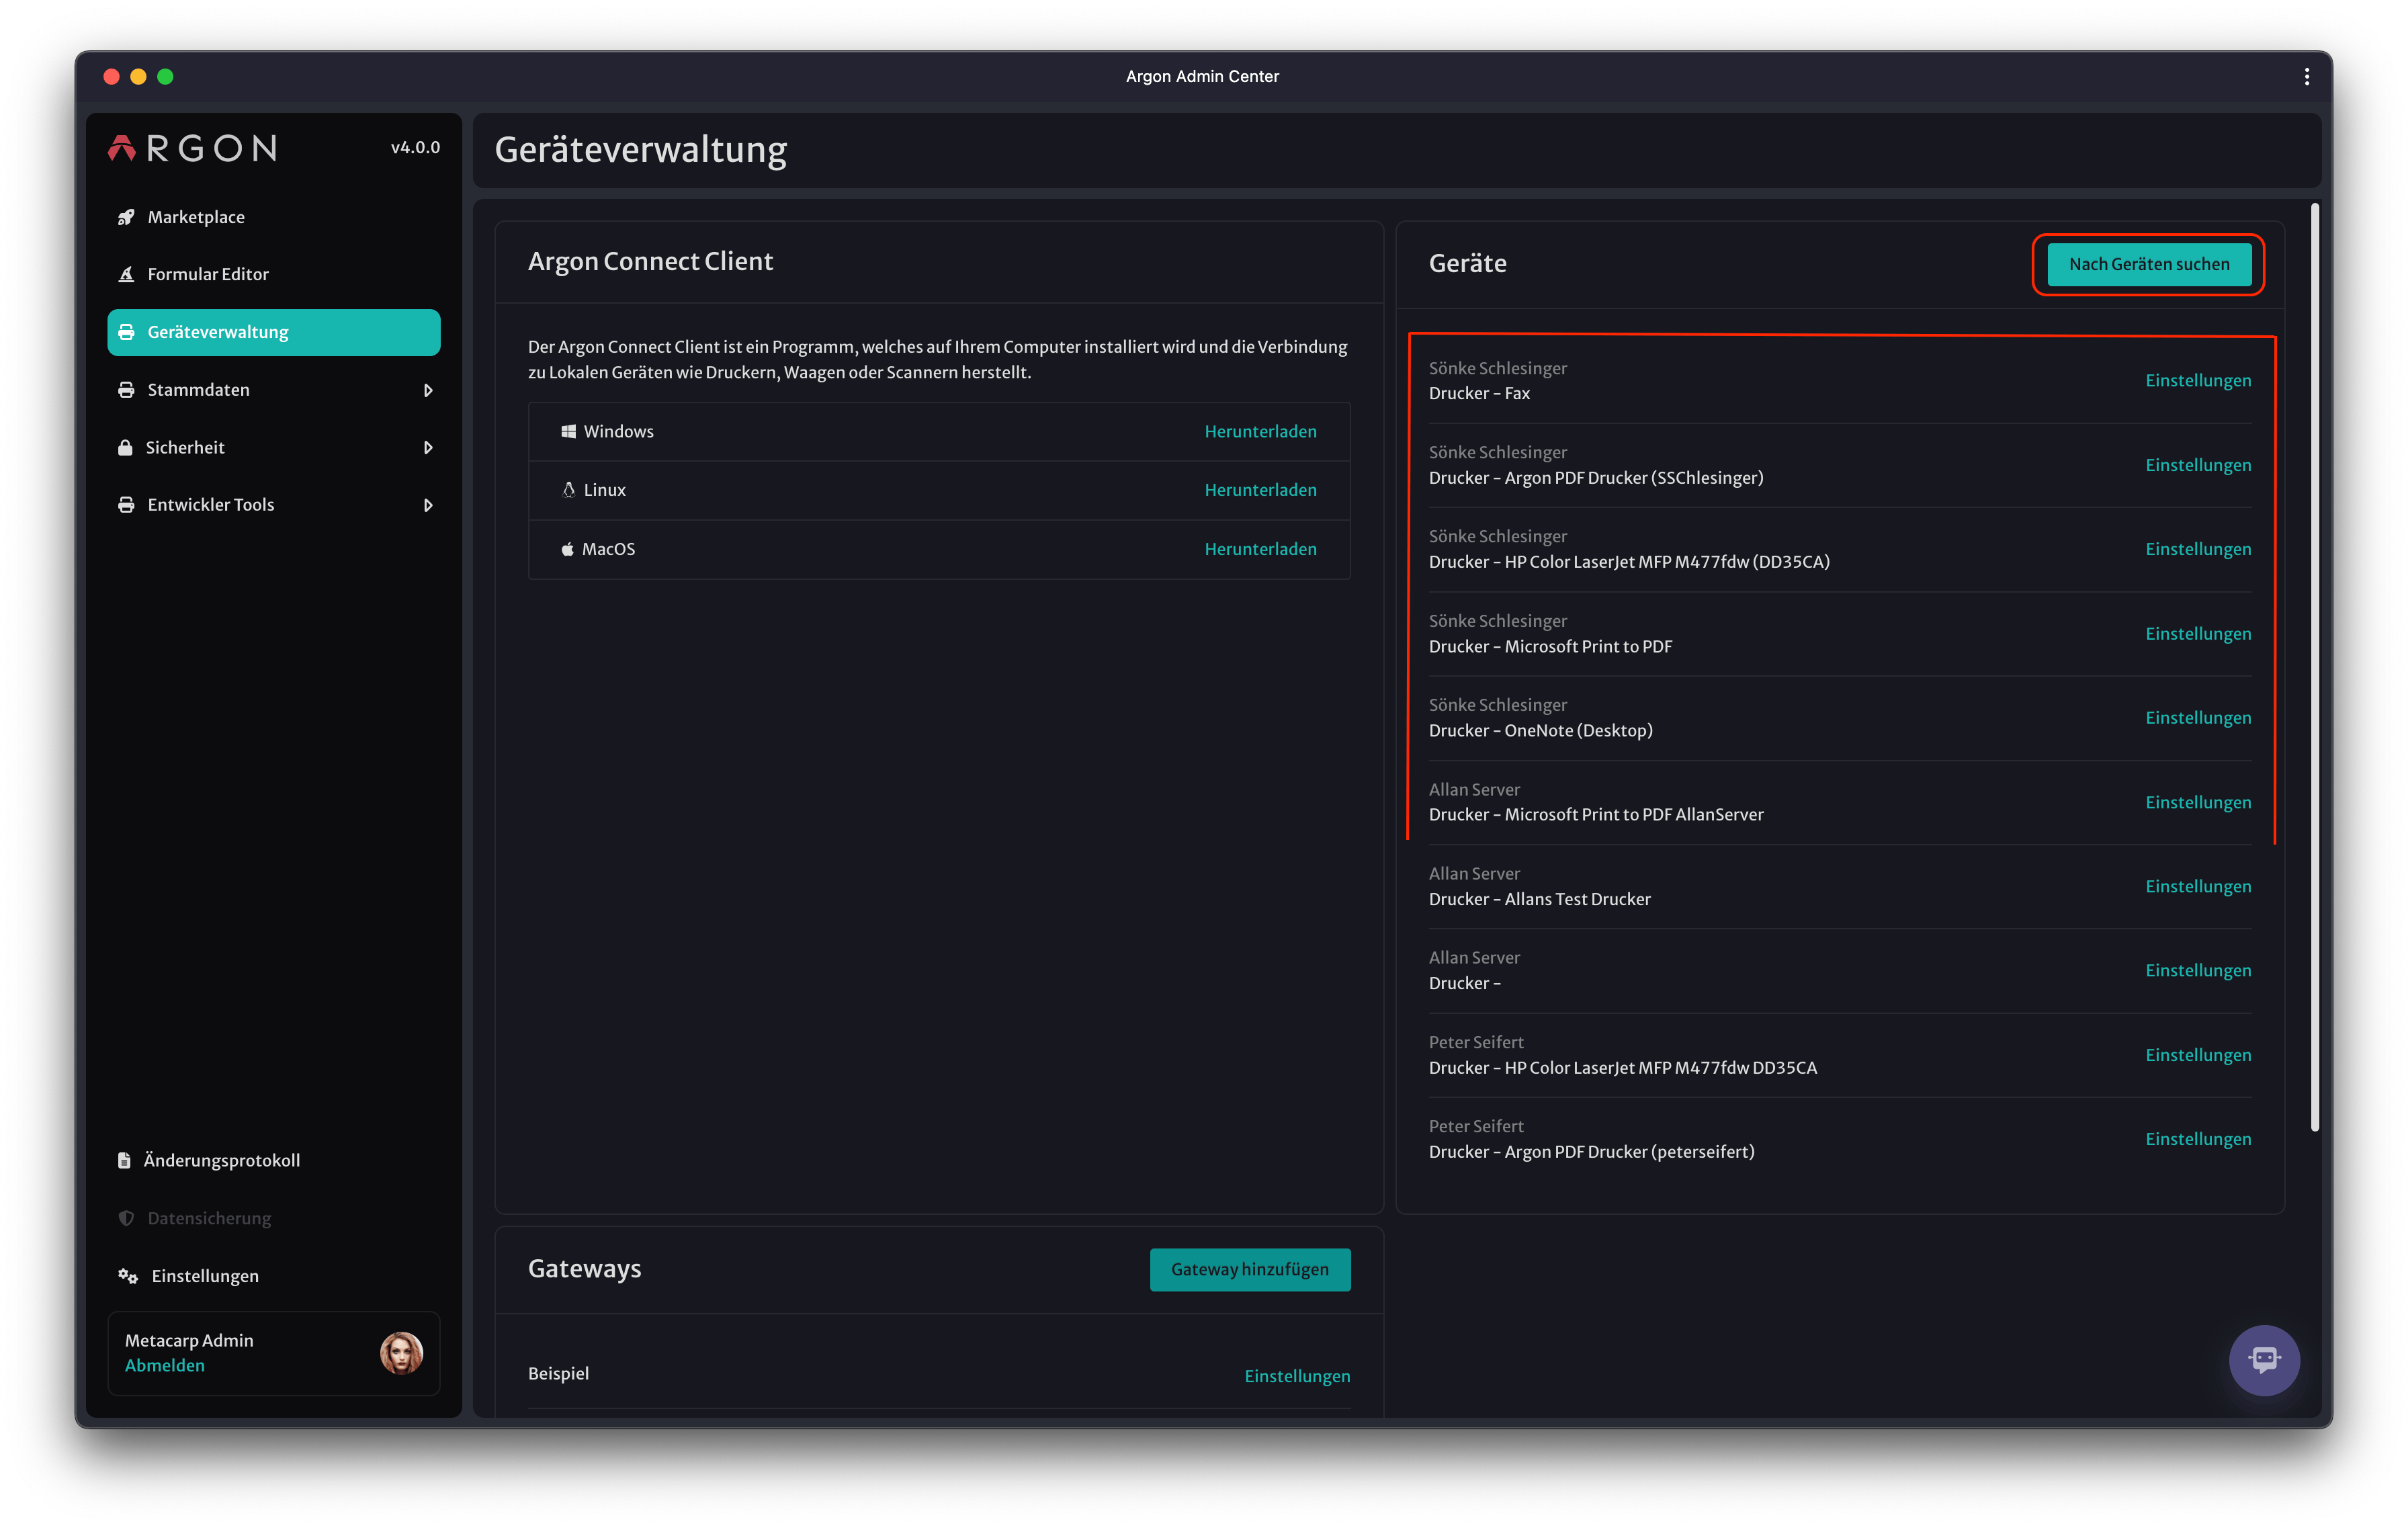Open Formular Editor in the sidebar
The width and height of the screenshot is (2408, 1528).
click(274, 274)
